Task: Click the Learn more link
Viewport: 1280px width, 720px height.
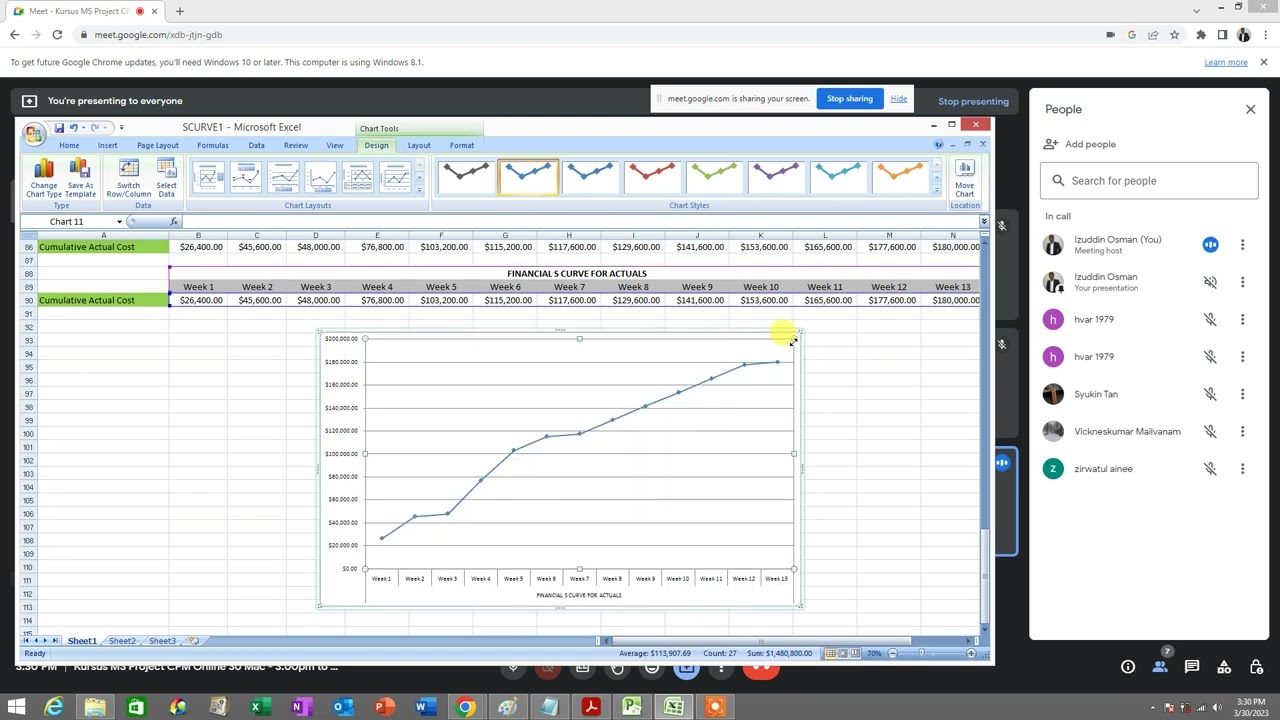Action: point(1226,62)
